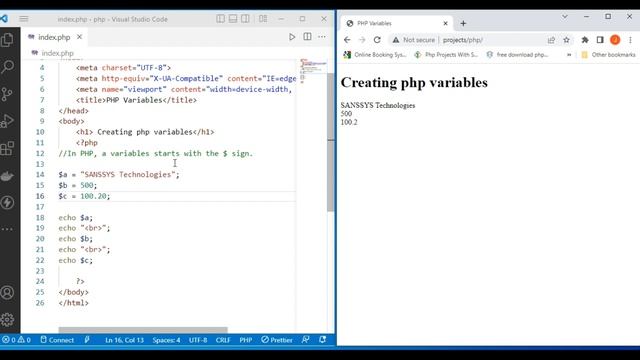Open feedback icon in the status bar
Viewport: 640px width, 360px height.
305,340
